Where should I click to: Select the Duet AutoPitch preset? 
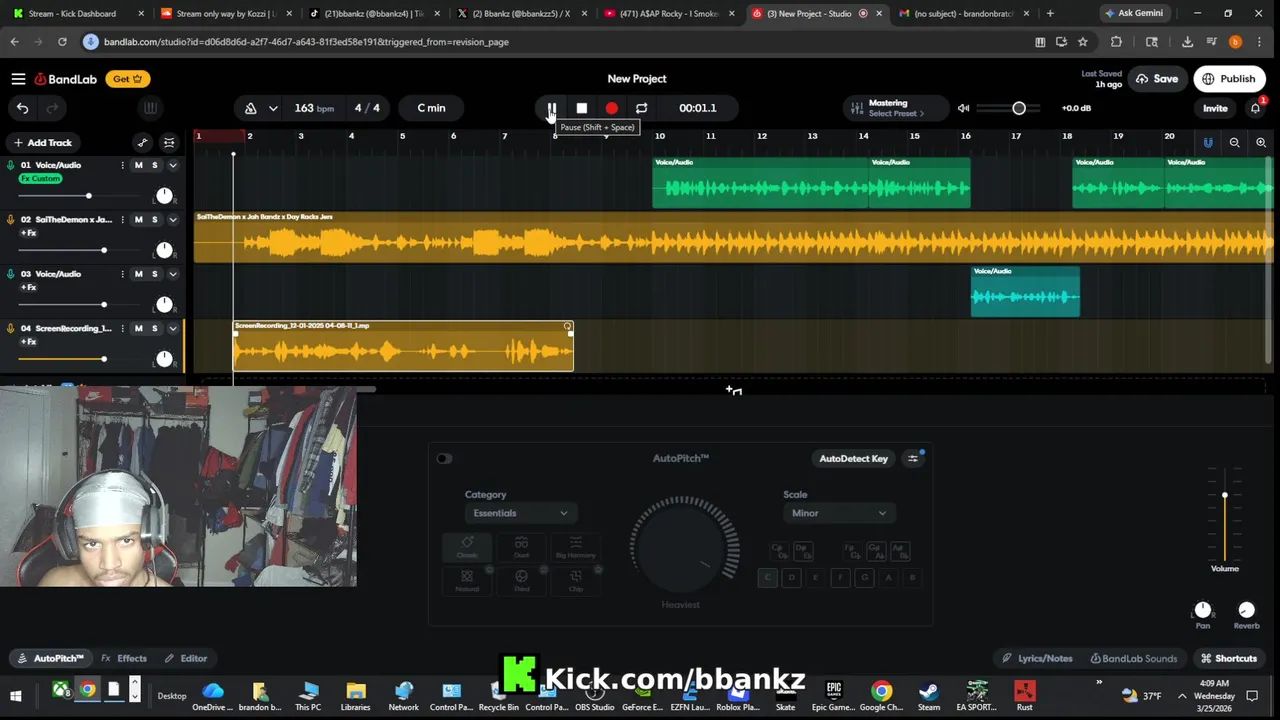click(x=521, y=547)
